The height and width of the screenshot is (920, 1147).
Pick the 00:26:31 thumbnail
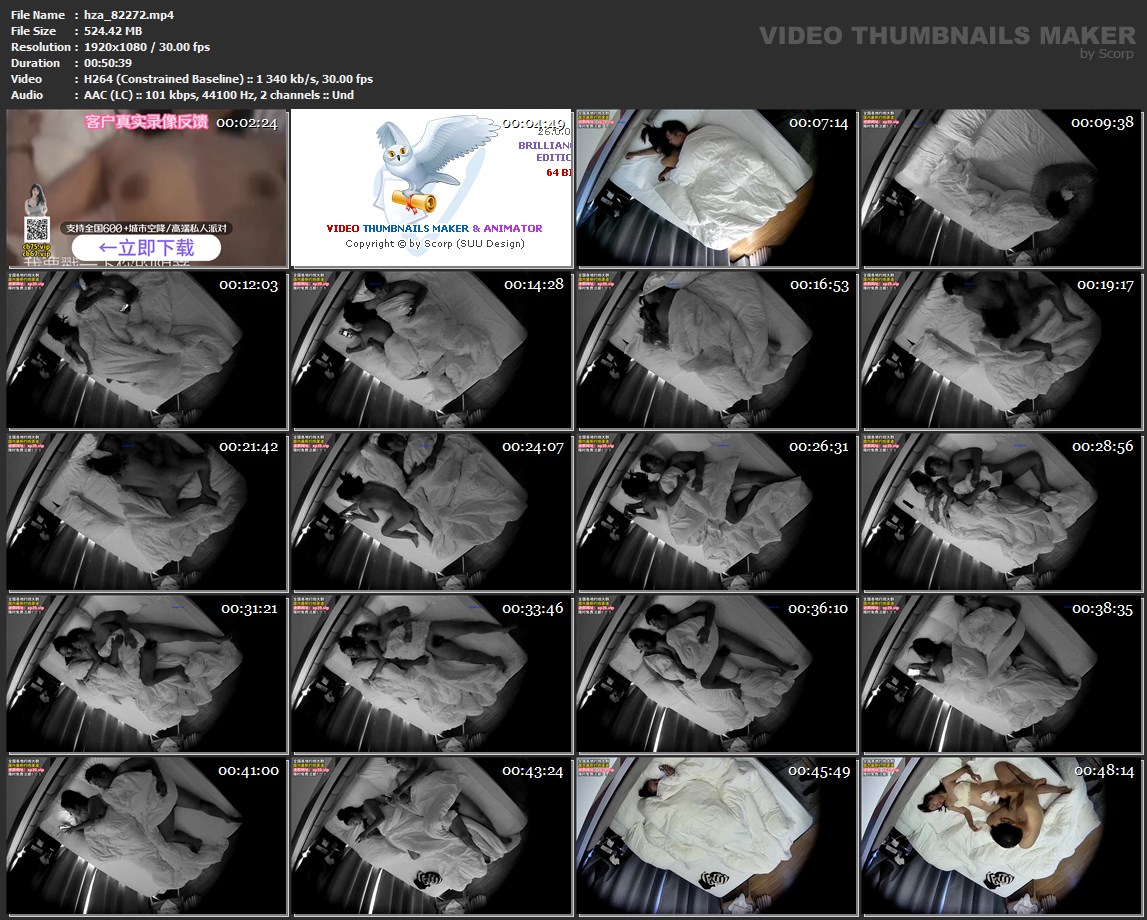[x=716, y=512]
